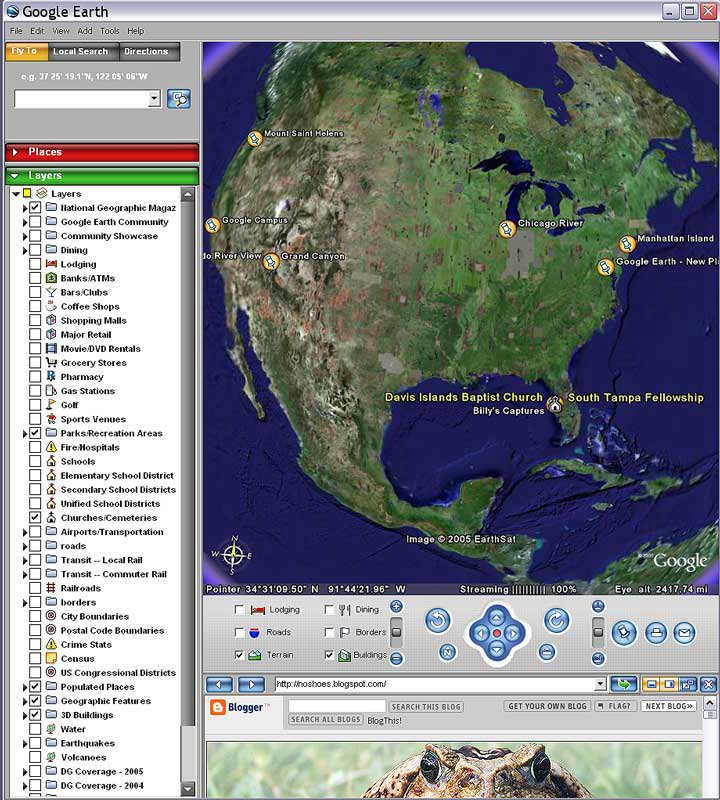Open the Chicago River placemark pin
This screenshot has width=720, height=800.
506,229
